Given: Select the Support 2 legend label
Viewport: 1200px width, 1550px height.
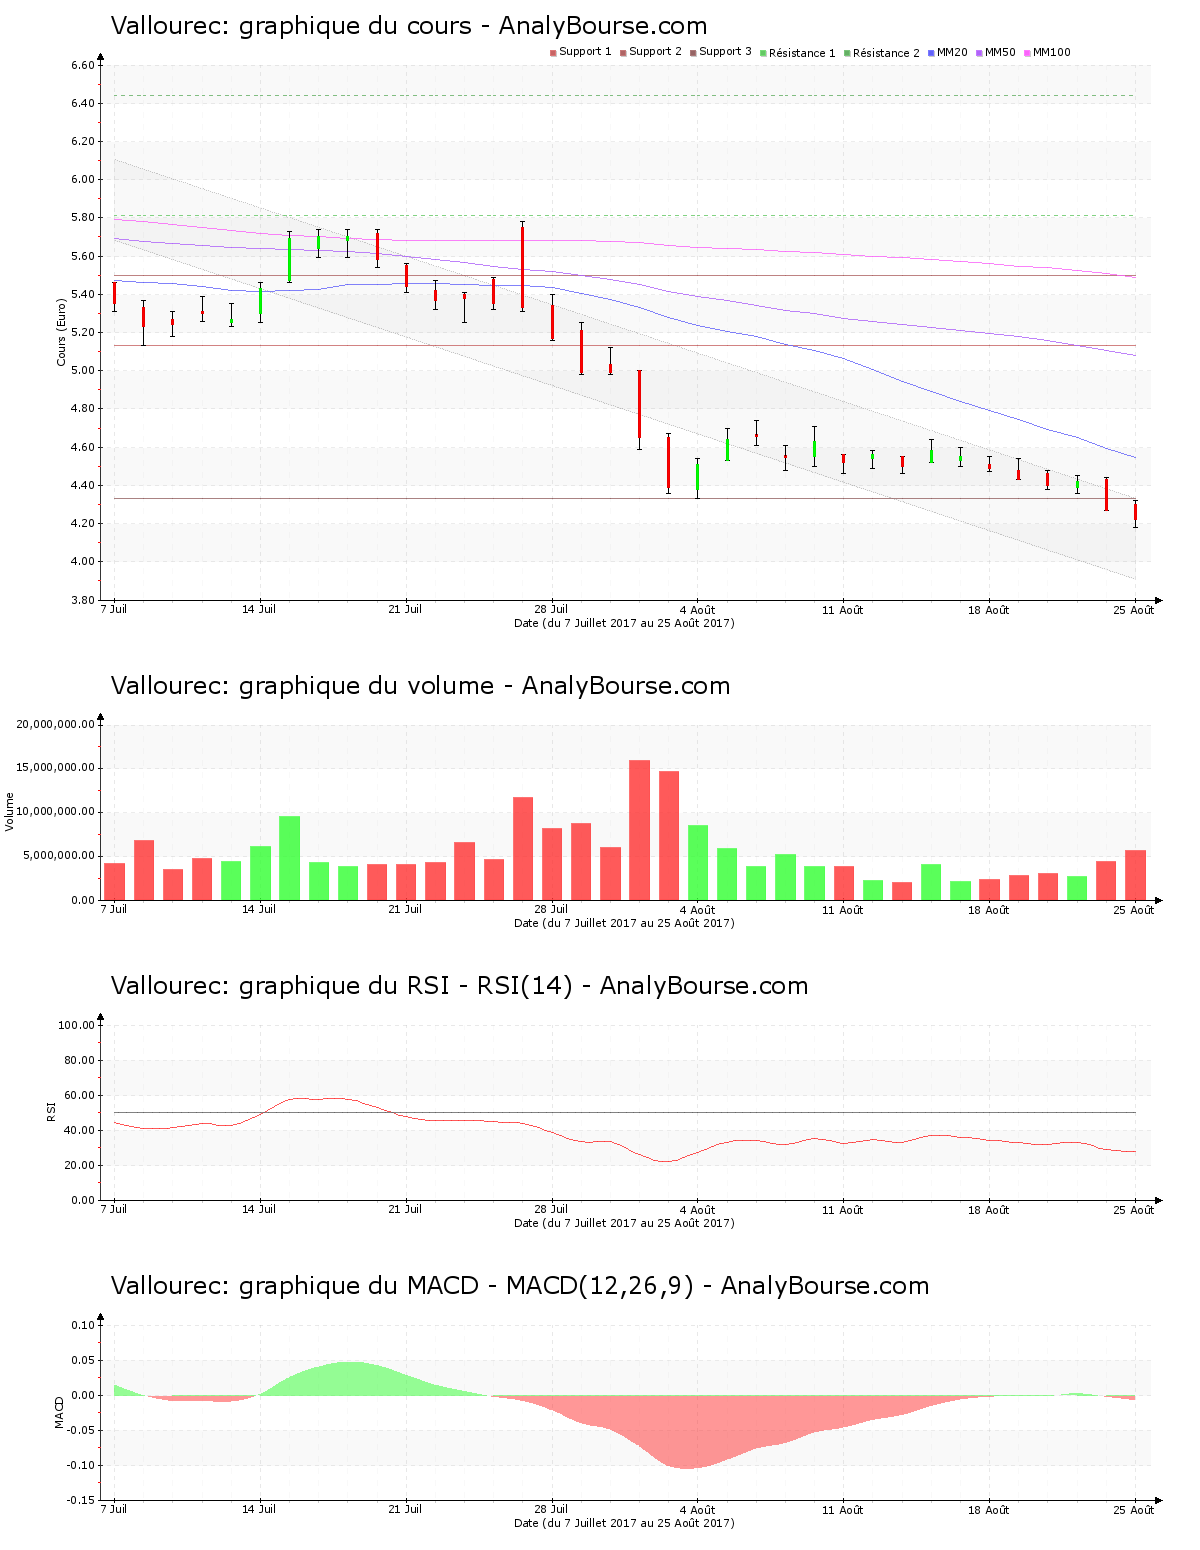Looking at the screenshot, I should (655, 52).
